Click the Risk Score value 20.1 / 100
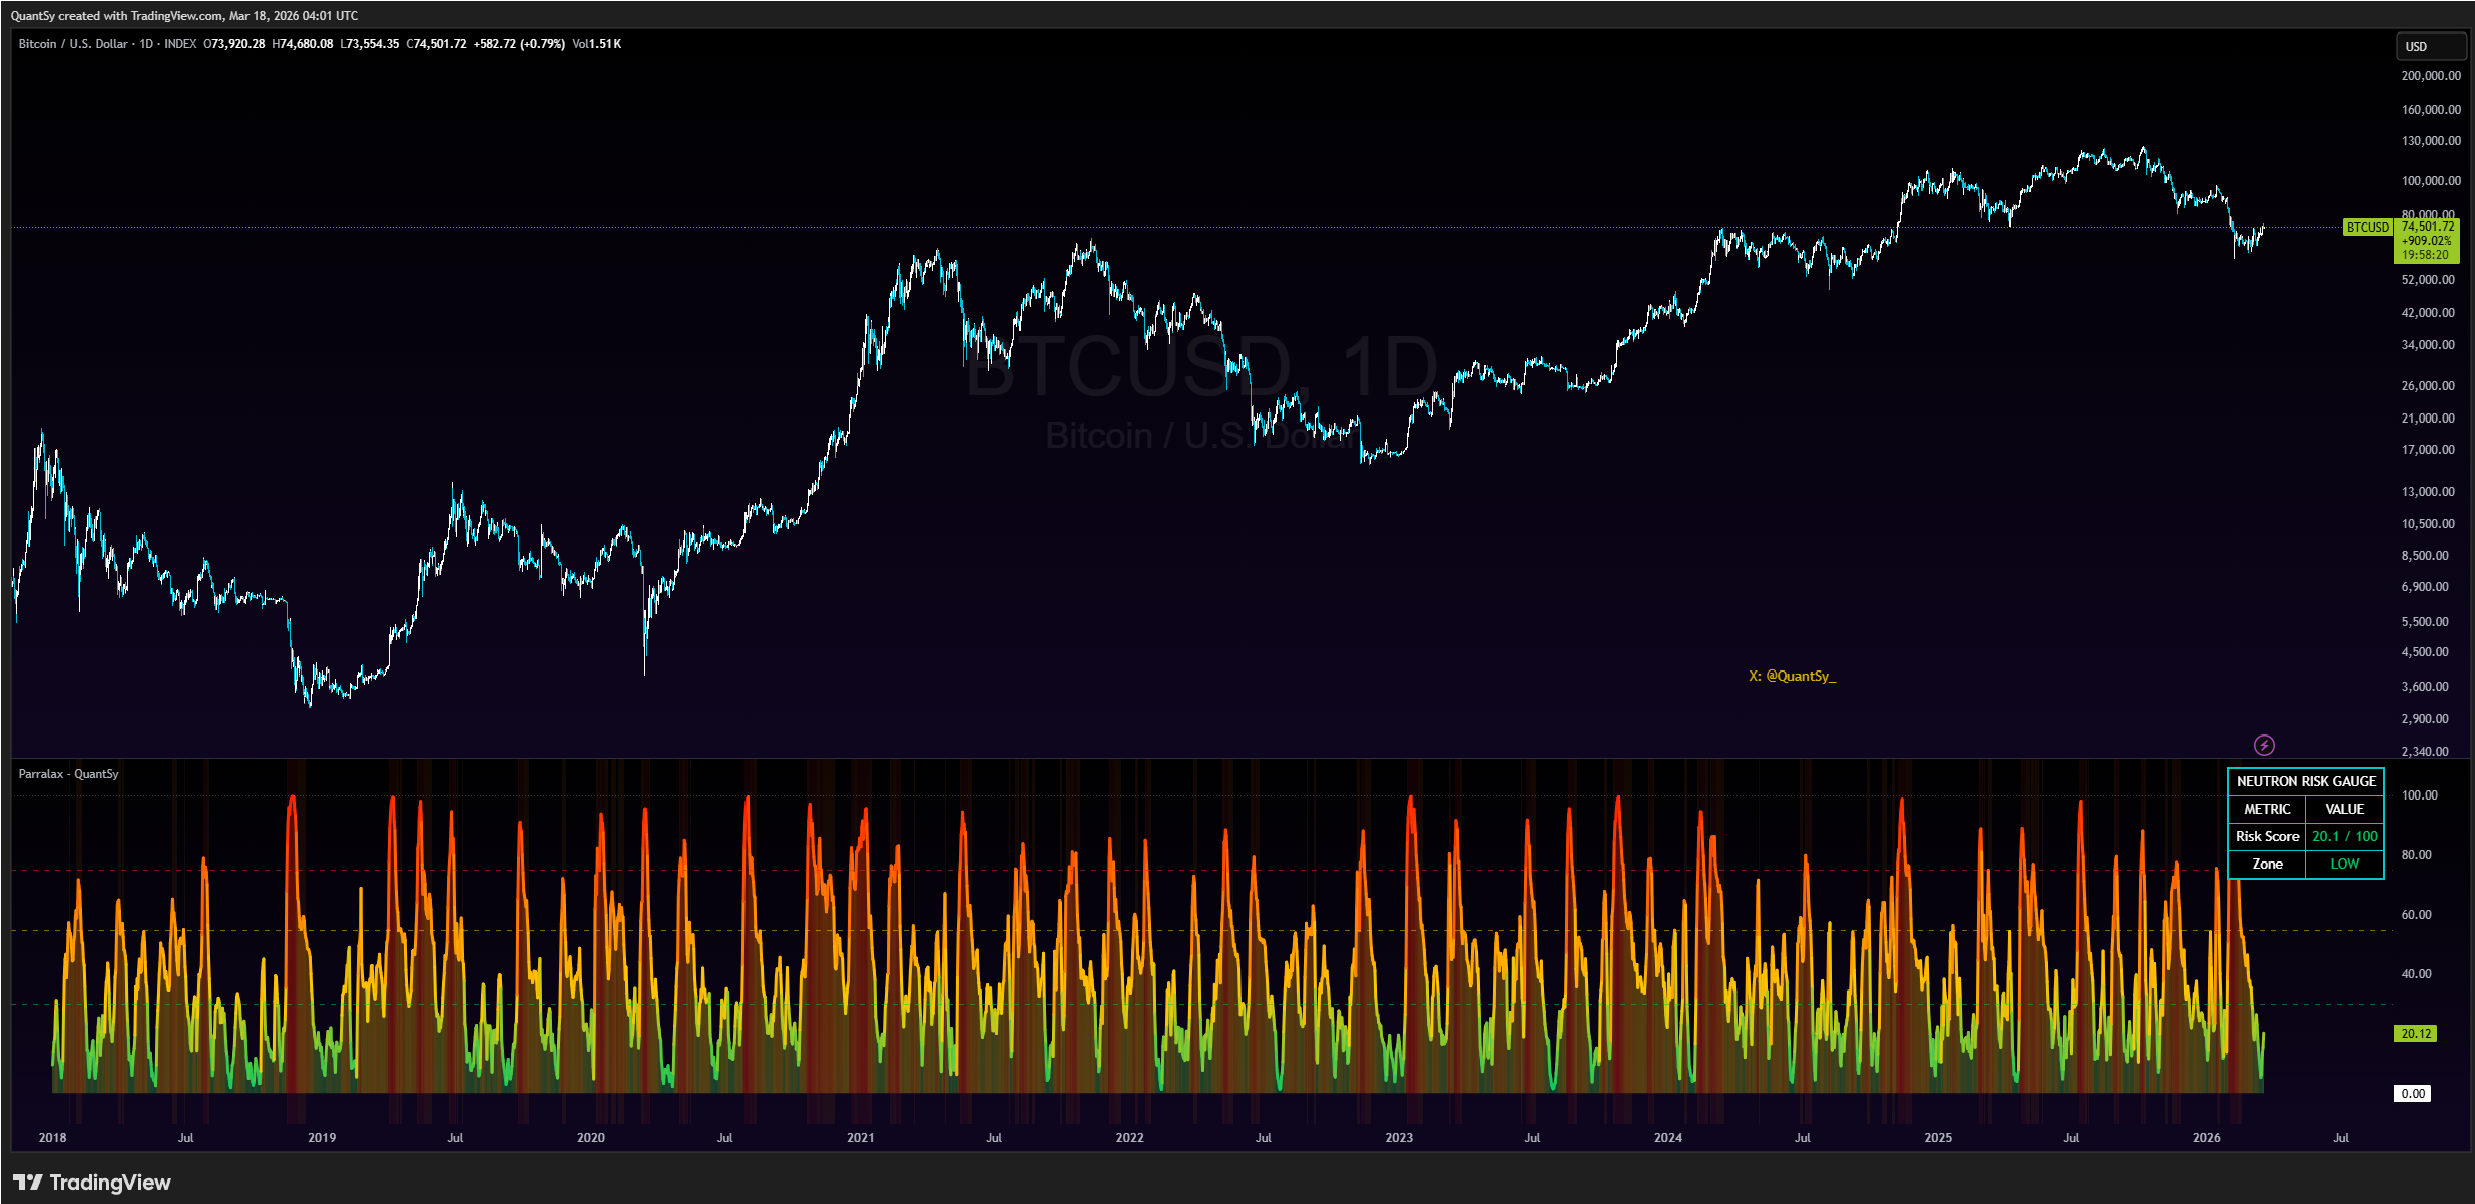 2344,836
